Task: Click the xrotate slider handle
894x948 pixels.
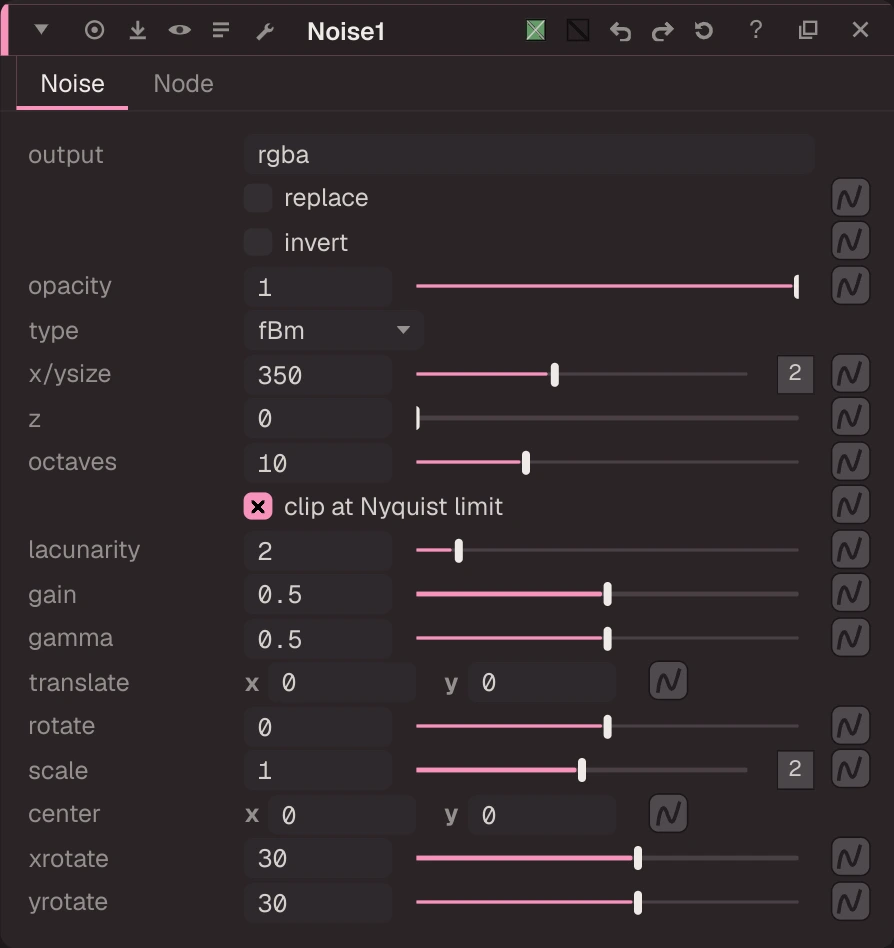Action: 638,859
